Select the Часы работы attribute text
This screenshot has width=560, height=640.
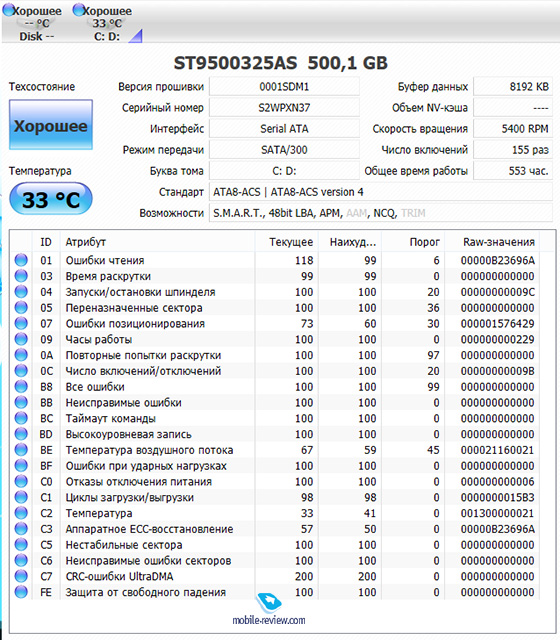[99, 340]
